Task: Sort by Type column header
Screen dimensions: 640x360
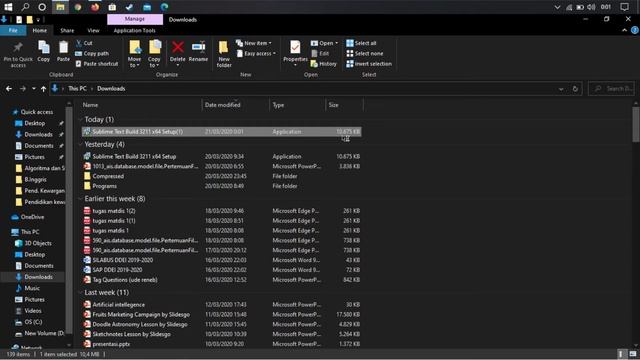Action: click(298, 105)
